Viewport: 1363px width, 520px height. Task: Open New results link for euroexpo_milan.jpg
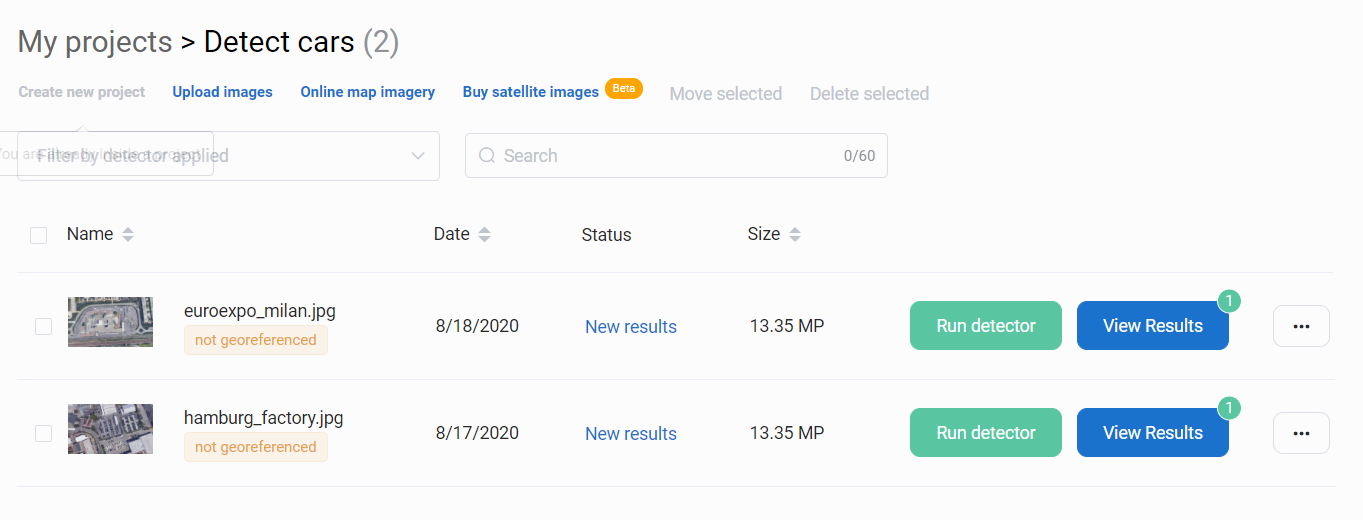(x=630, y=327)
